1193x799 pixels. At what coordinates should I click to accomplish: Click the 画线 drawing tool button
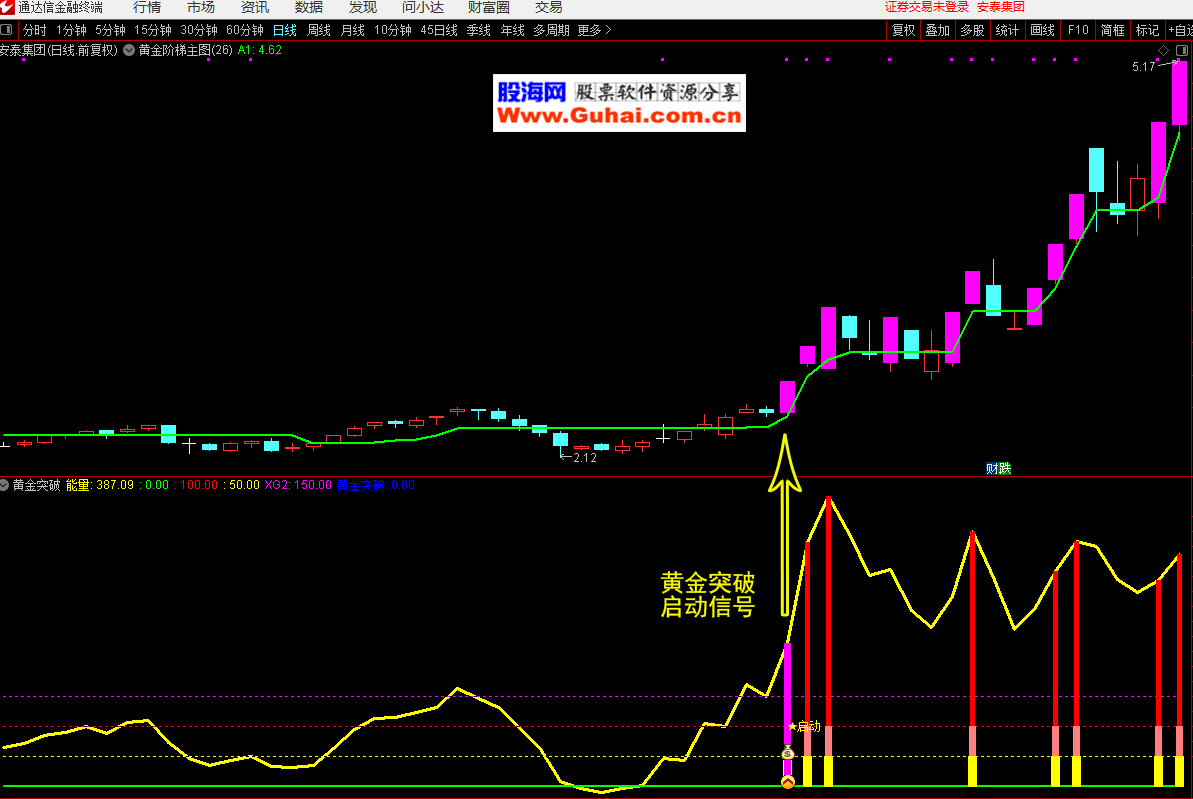[1042, 30]
